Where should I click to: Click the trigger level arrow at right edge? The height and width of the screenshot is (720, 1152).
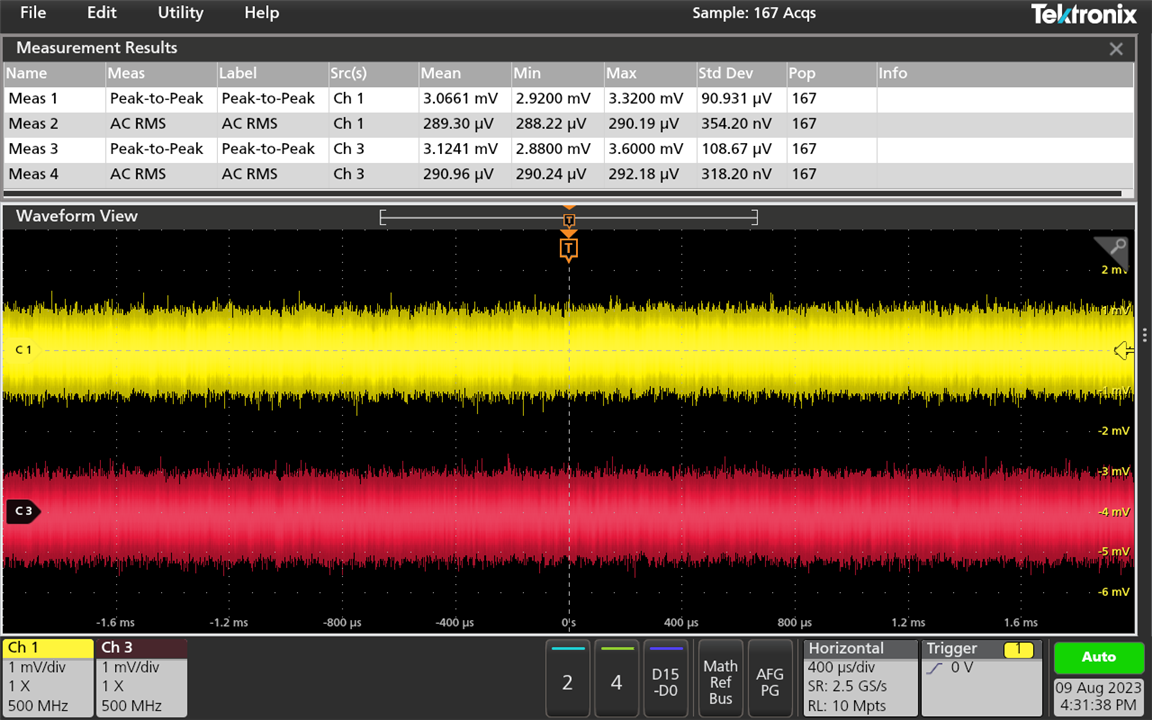pyautogui.click(x=1123, y=350)
